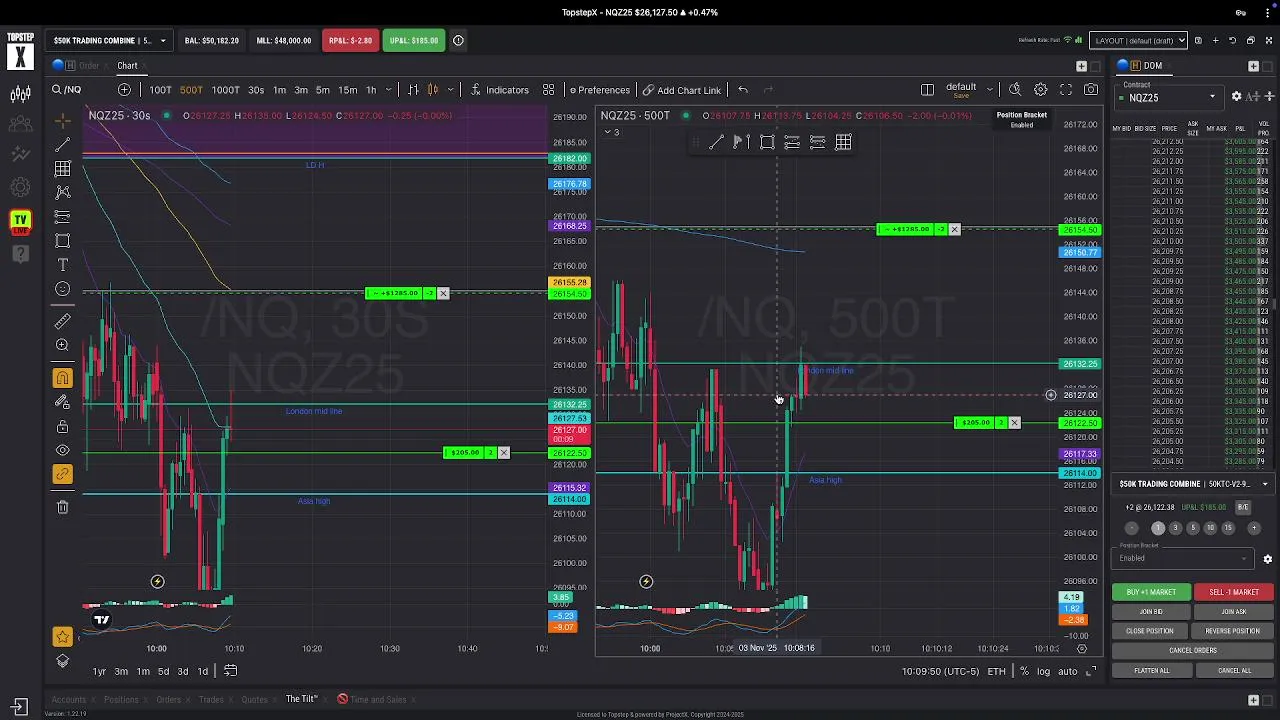The image size is (1280, 720).
Task: Switch to the Chart tab
Action: [x=127, y=66]
